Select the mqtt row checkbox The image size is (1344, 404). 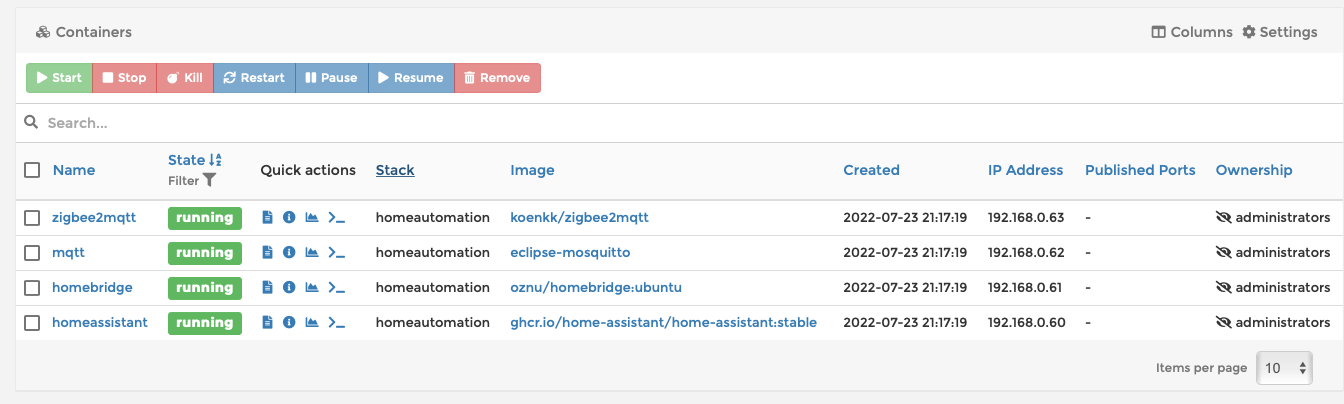point(32,253)
